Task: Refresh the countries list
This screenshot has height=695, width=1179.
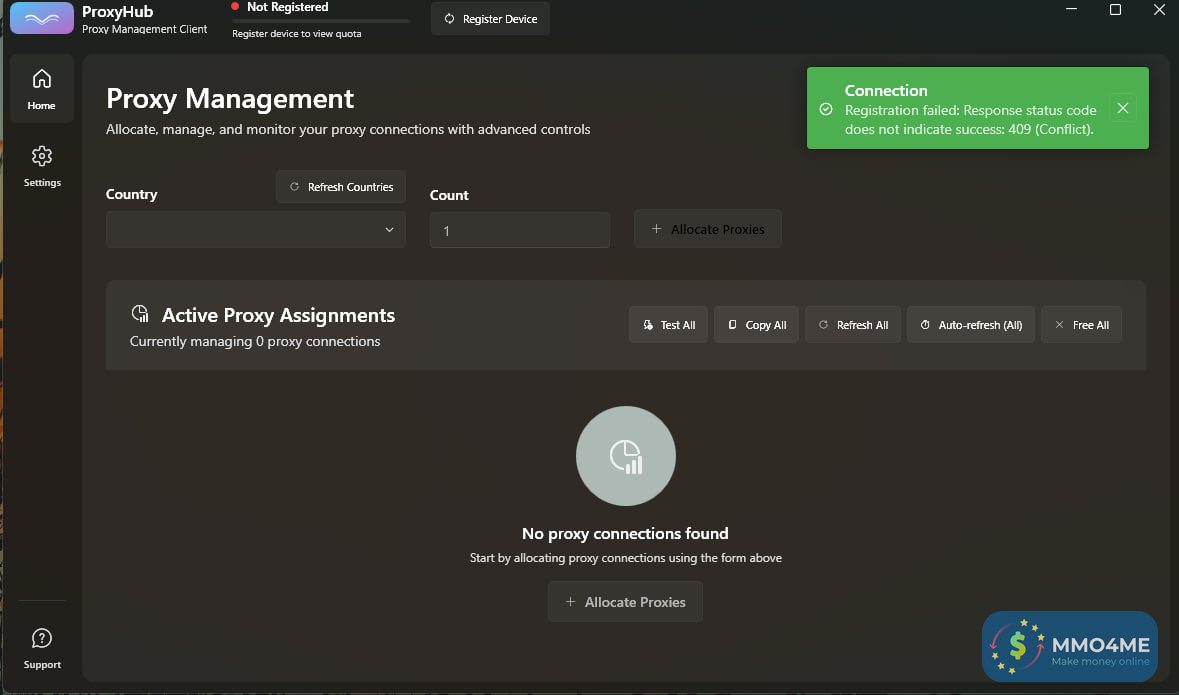Action: [341, 187]
